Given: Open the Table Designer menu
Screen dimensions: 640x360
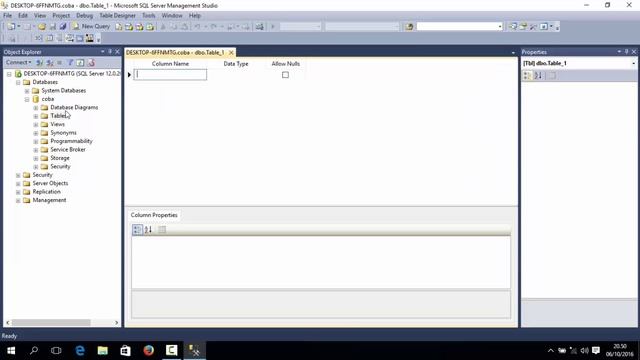Looking at the screenshot, I should [x=117, y=16].
